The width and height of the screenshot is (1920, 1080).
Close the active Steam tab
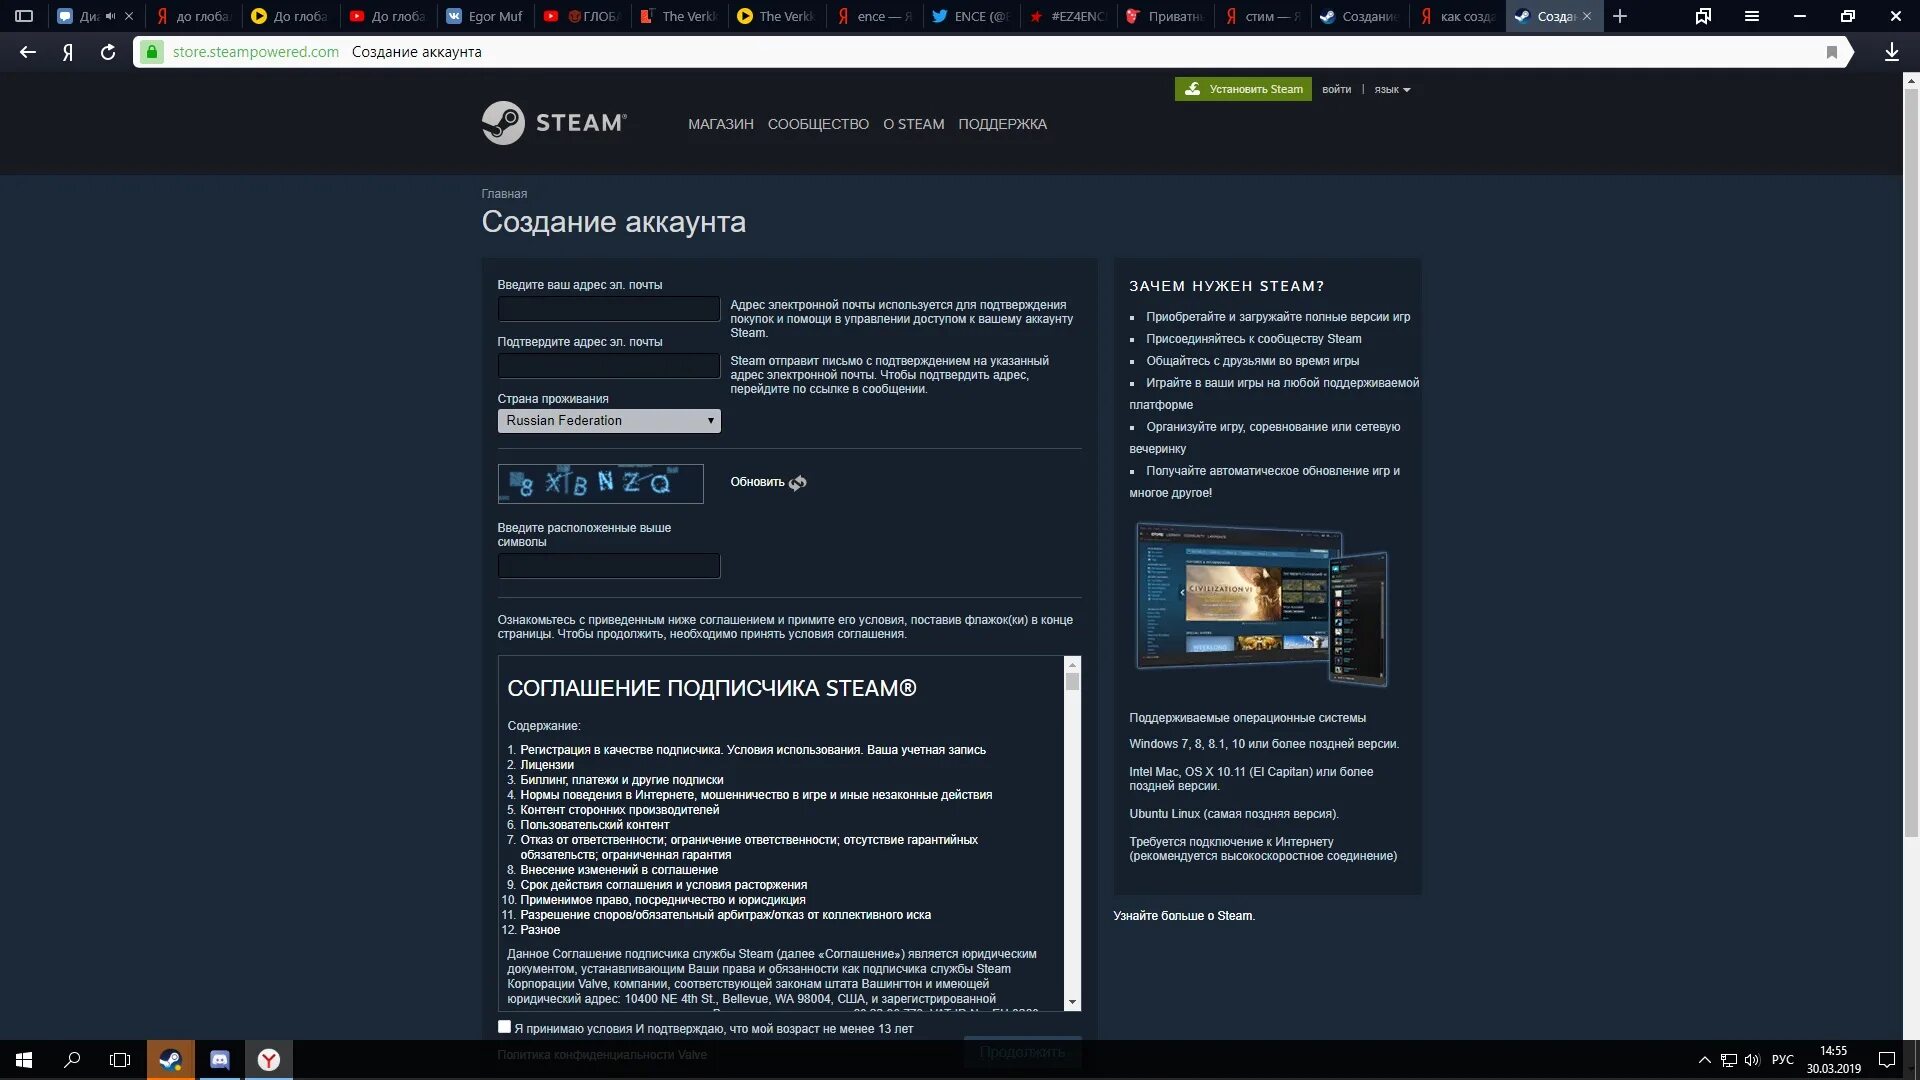(1587, 16)
